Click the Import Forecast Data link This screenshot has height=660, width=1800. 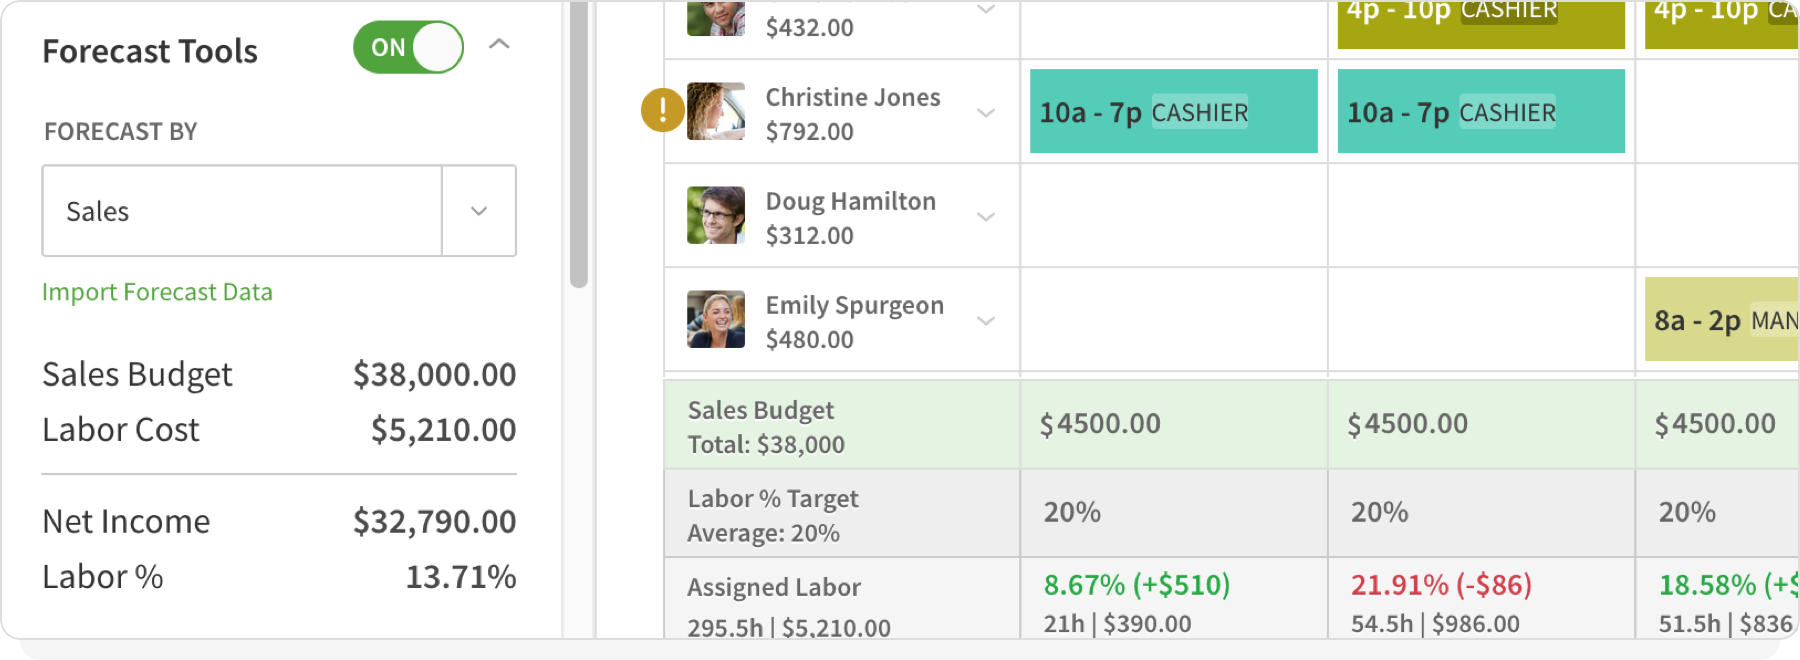pyautogui.click(x=157, y=291)
